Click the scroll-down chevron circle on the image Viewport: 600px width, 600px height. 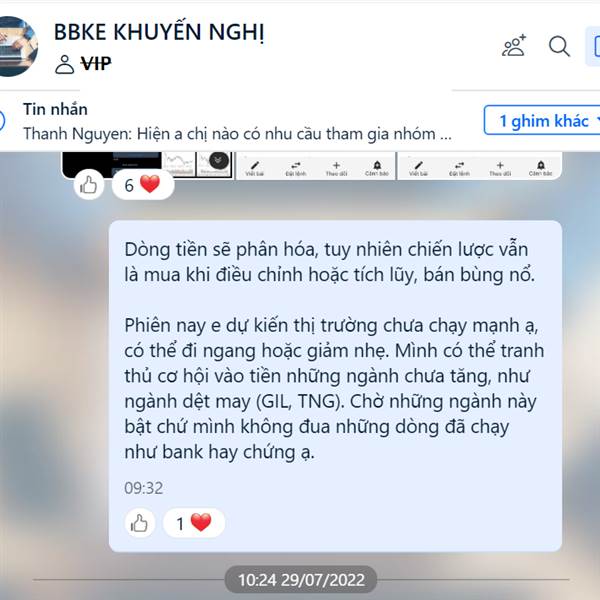tap(219, 161)
